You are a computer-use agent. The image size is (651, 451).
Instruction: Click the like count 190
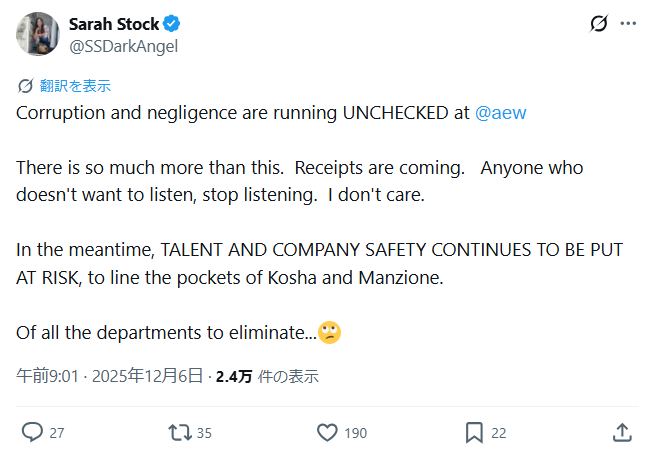tap(355, 433)
